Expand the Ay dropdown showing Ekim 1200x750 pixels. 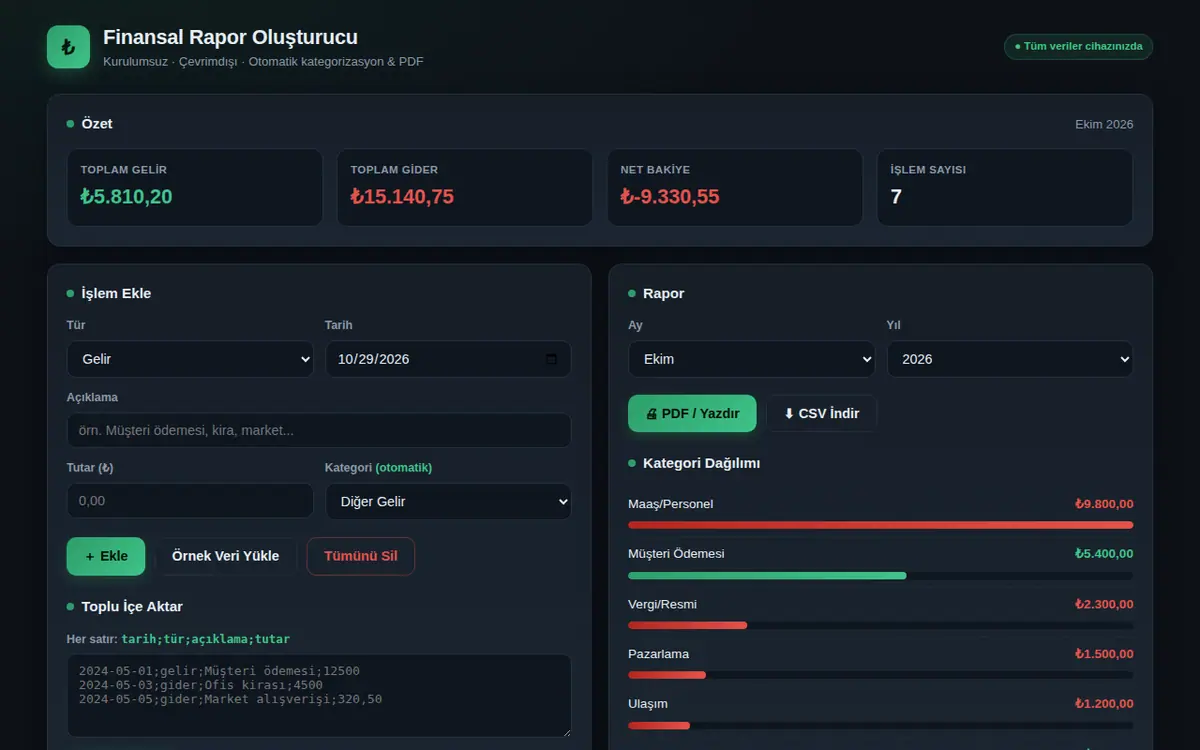752,359
